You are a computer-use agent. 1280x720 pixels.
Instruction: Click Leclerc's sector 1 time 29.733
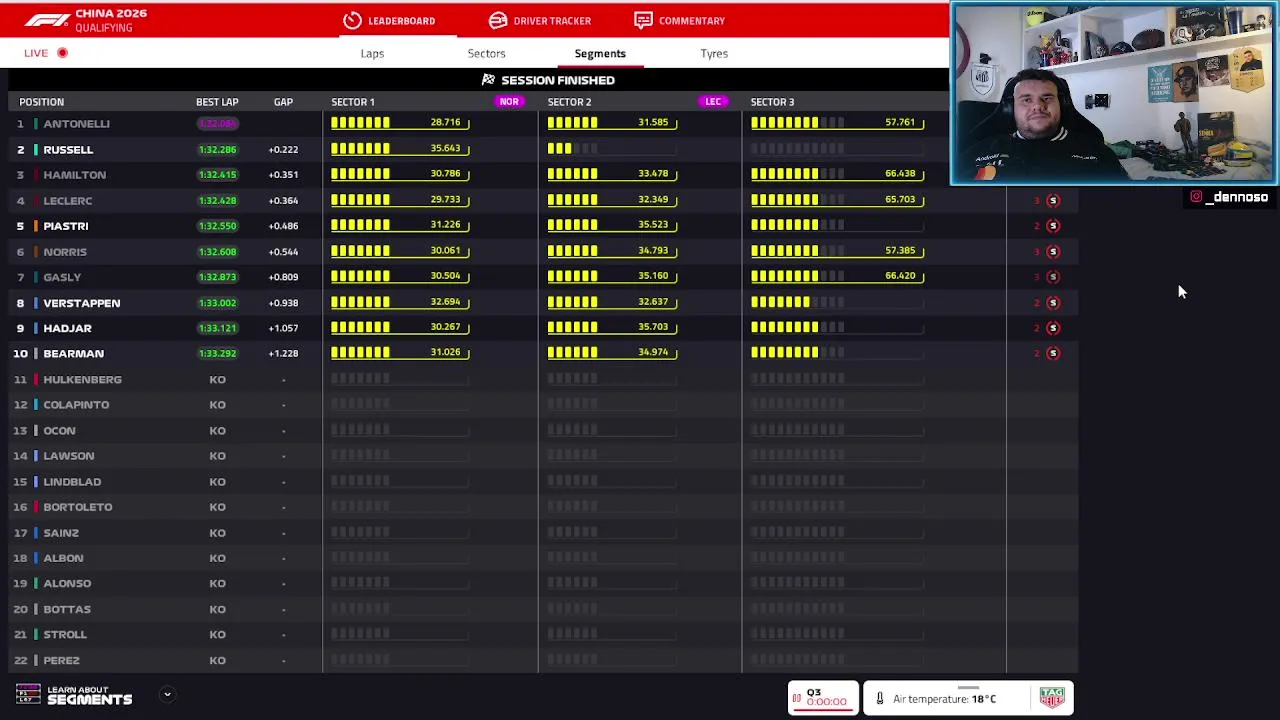pos(445,199)
